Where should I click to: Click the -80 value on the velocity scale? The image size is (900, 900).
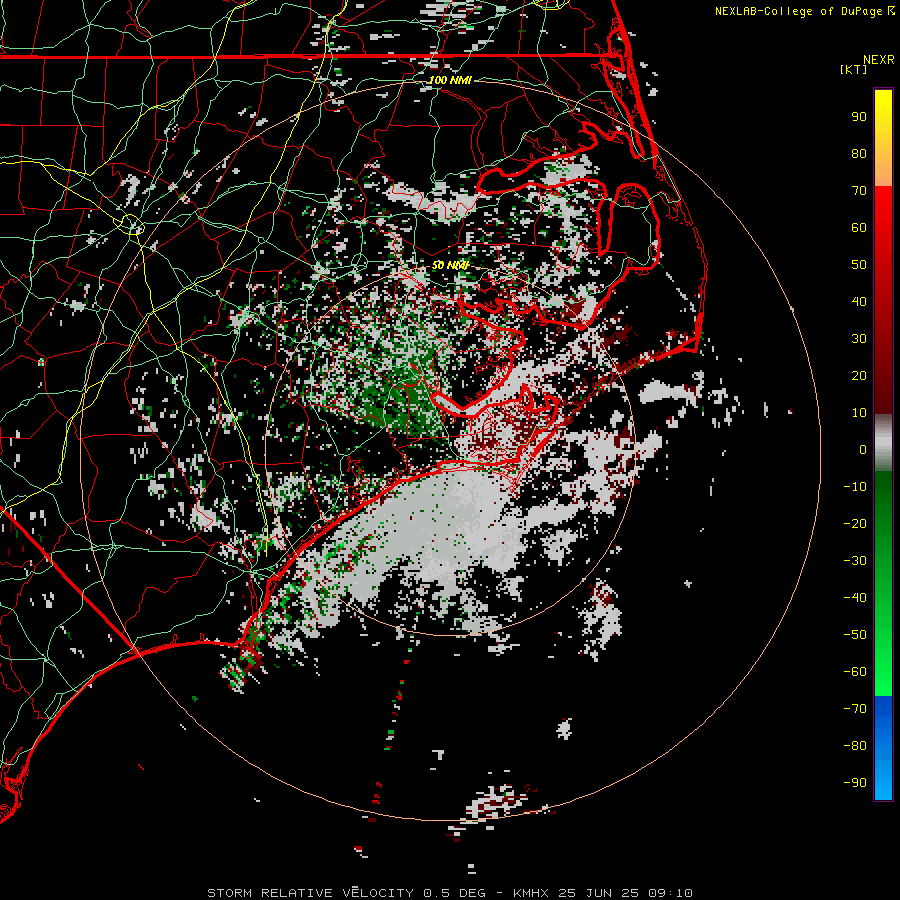click(x=855, y=746)
